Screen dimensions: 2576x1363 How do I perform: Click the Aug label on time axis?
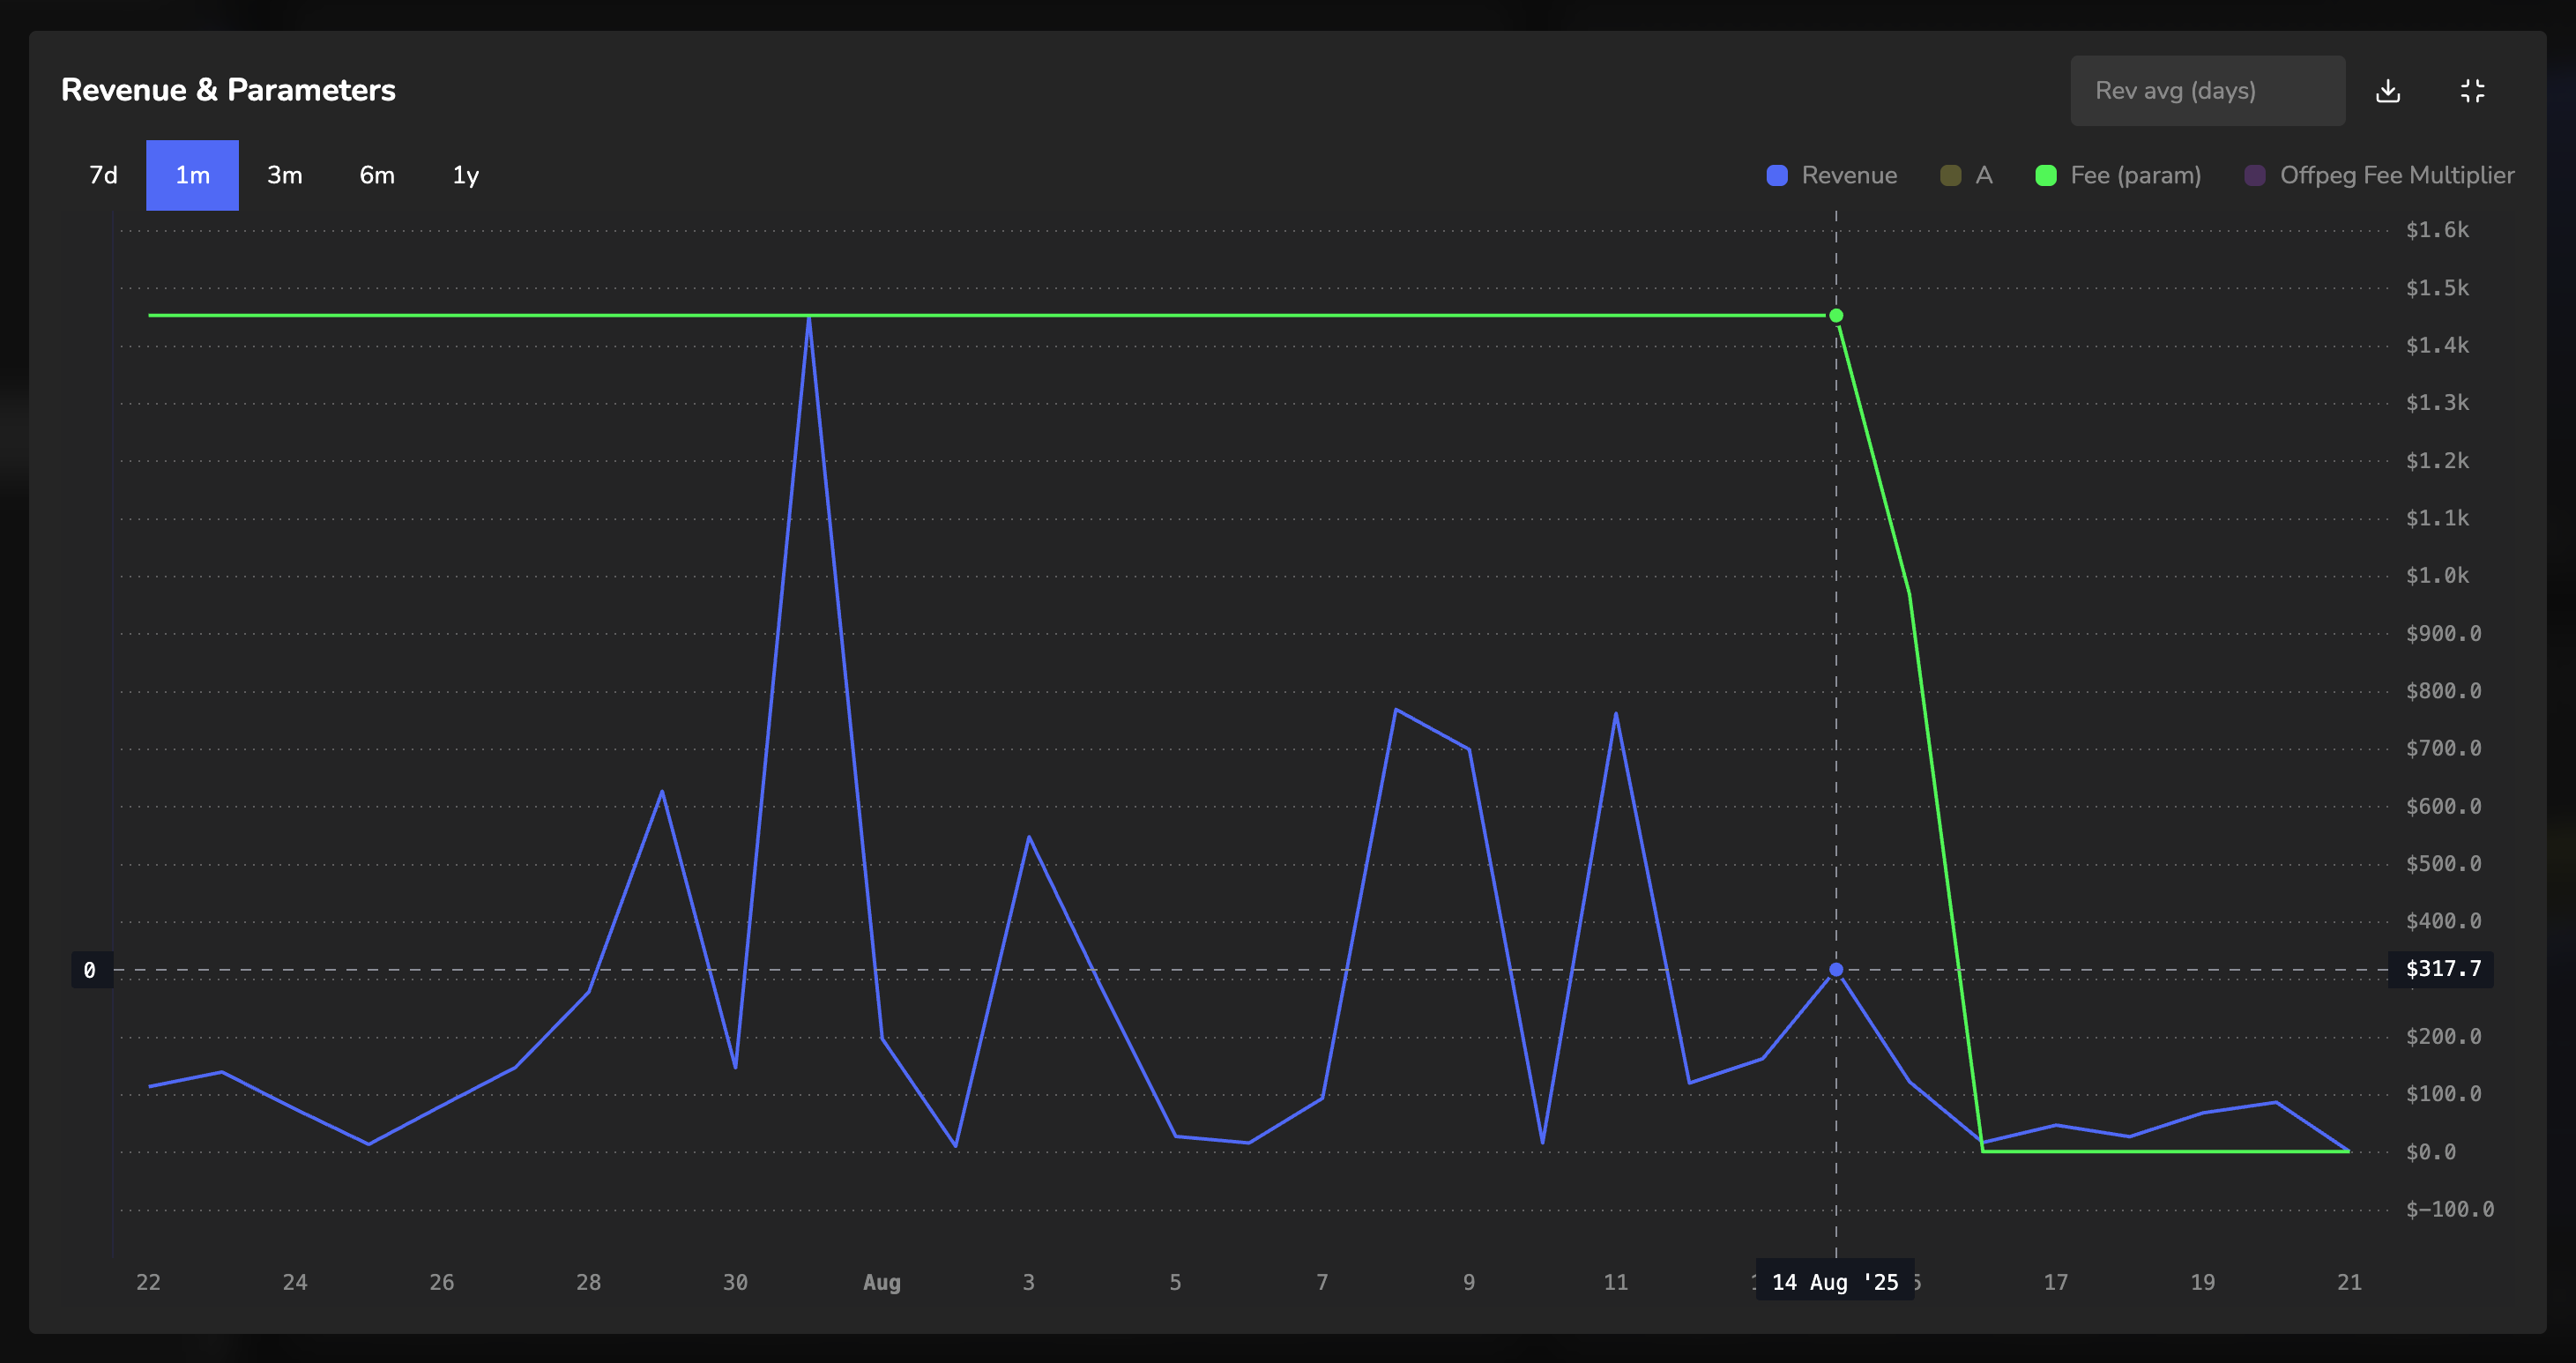click(881, 1282)
